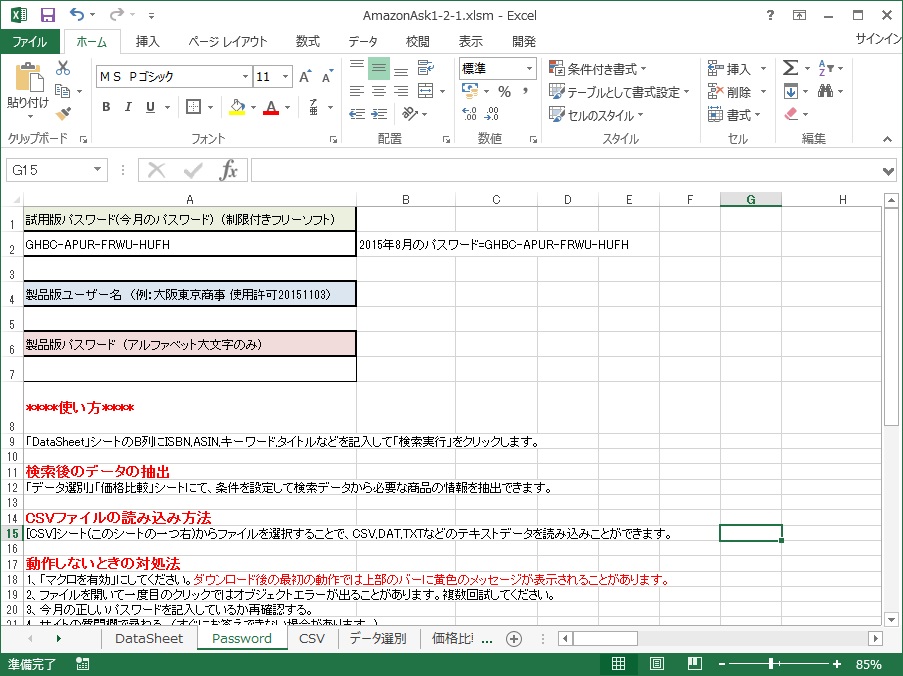Click the Undo arrow icon
The height and width of the screenshot is (676, 903).
(77, 14)
